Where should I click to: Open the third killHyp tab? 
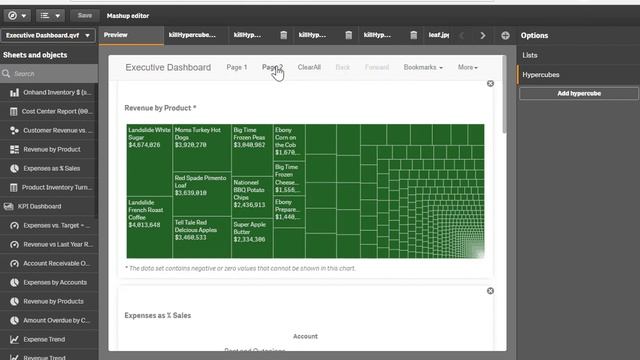pyautogui.click(x=313, y=35)
